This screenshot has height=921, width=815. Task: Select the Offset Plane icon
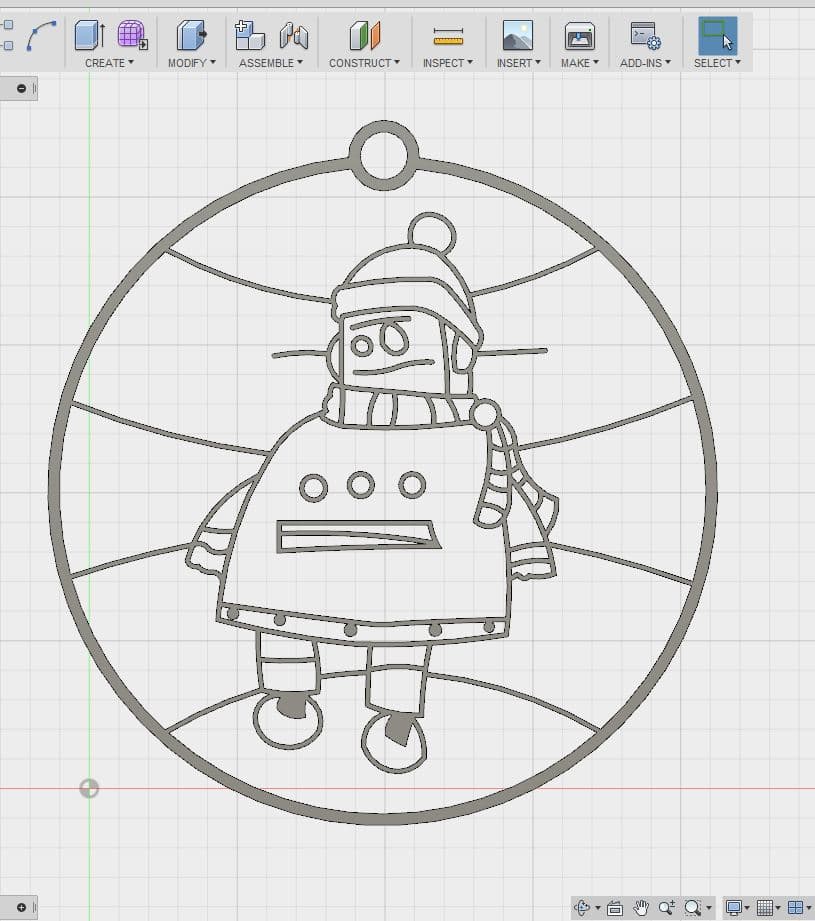pos(364,36)
